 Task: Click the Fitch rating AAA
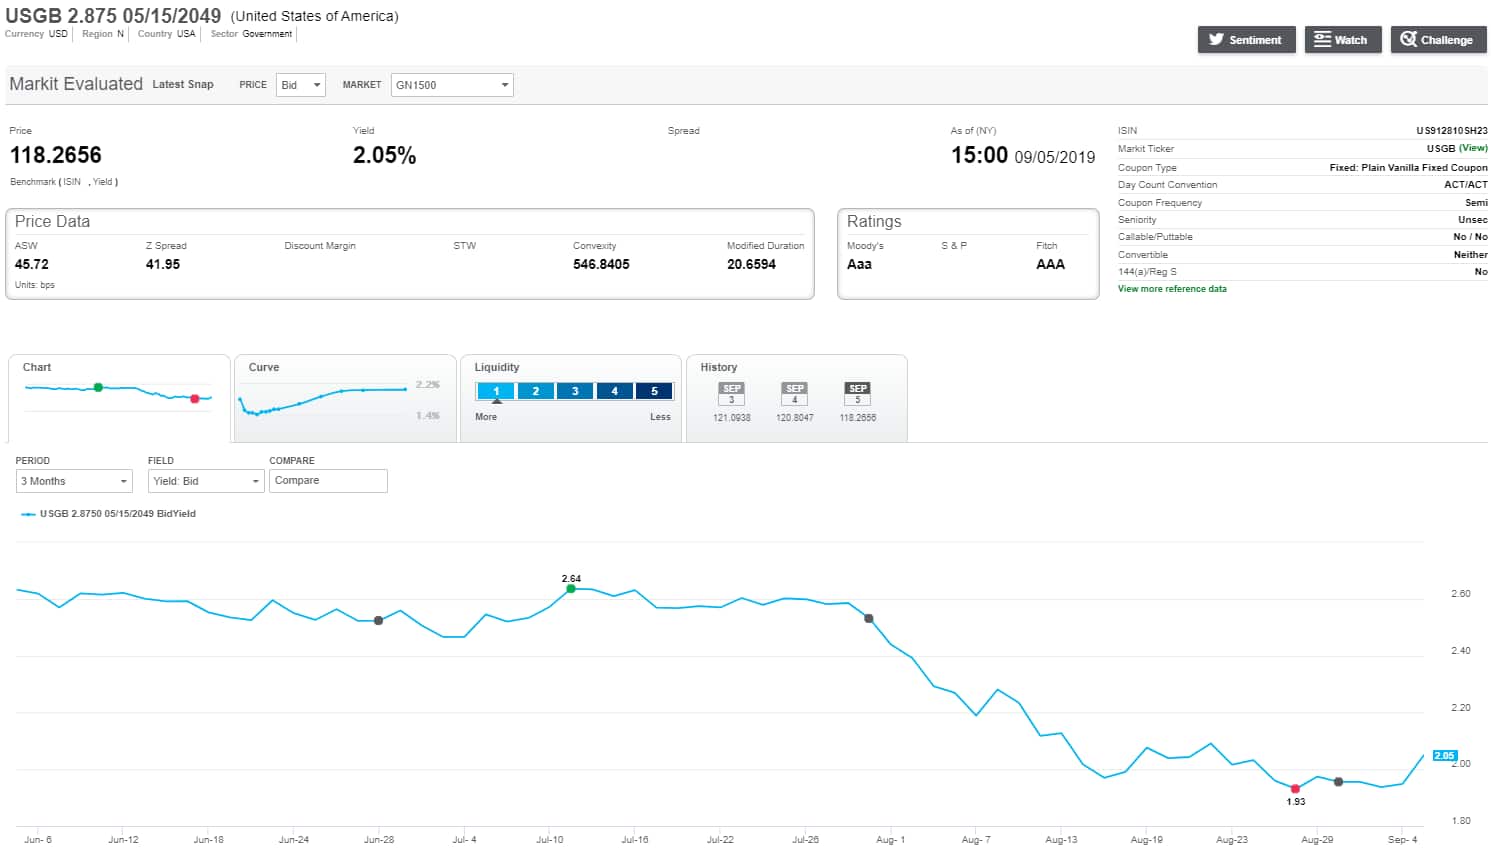coord(1050,264)
